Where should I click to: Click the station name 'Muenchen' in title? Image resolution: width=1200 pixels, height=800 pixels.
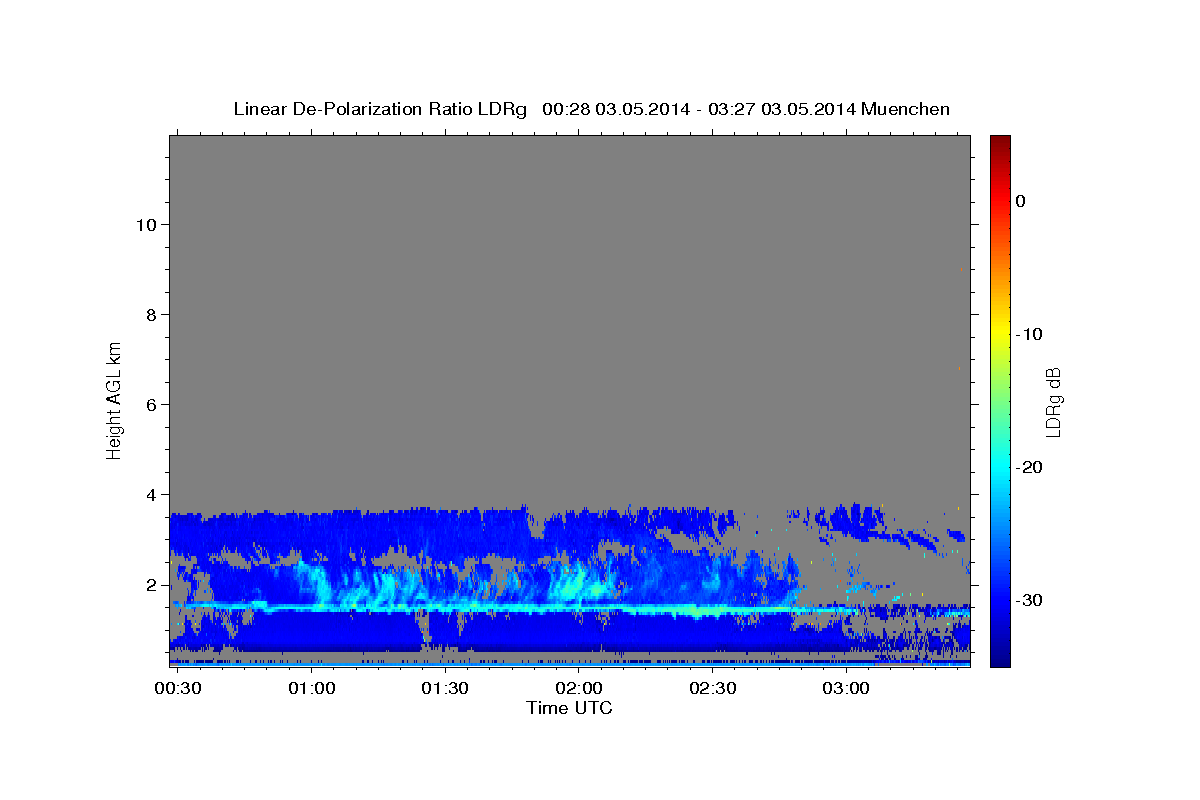tap(905, 109)
